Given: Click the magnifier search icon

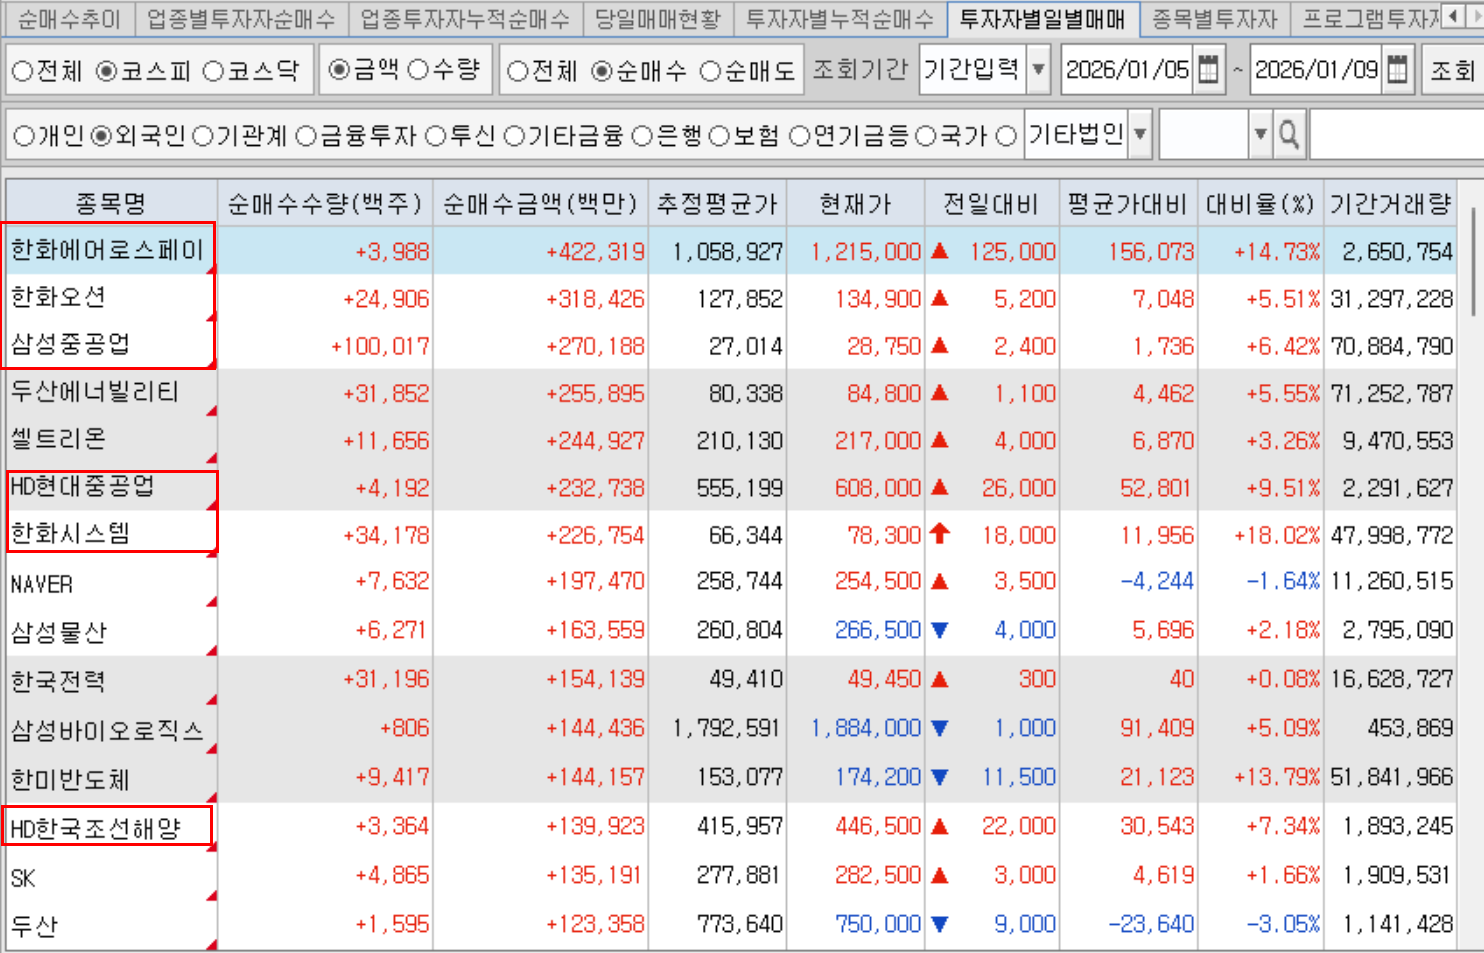Looking at the screenshot, I should point(1289,134).
